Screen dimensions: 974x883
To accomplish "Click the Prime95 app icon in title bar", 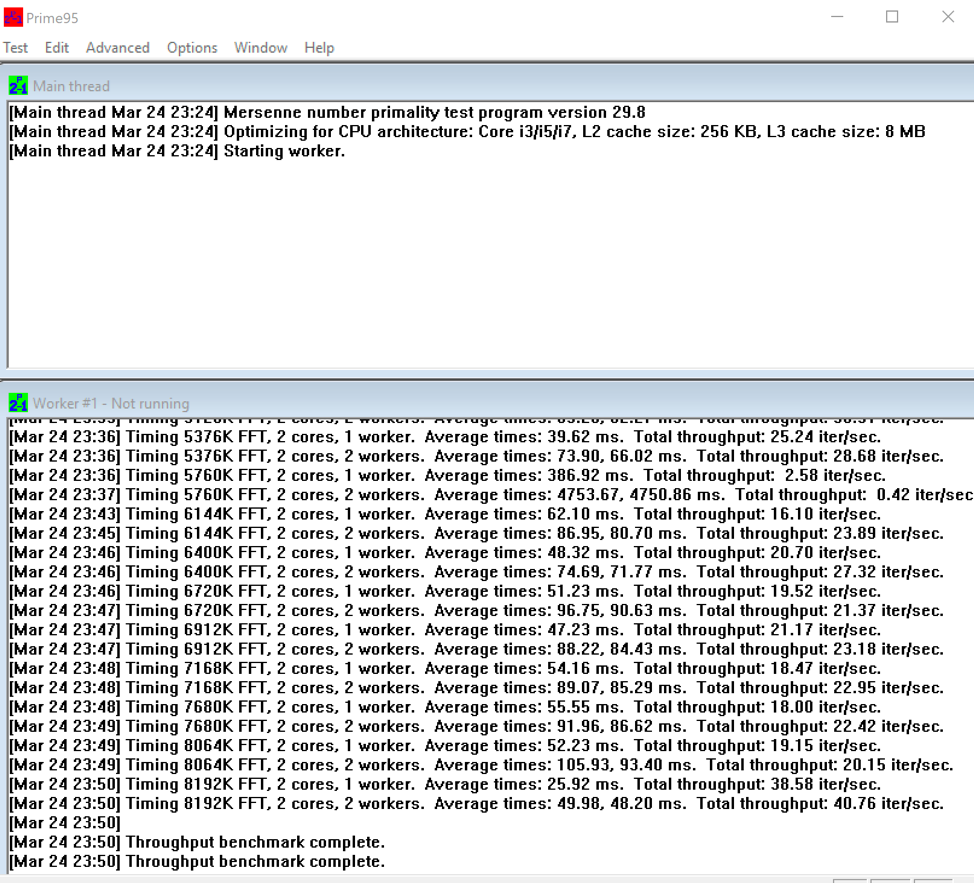I will click(13, 17).
